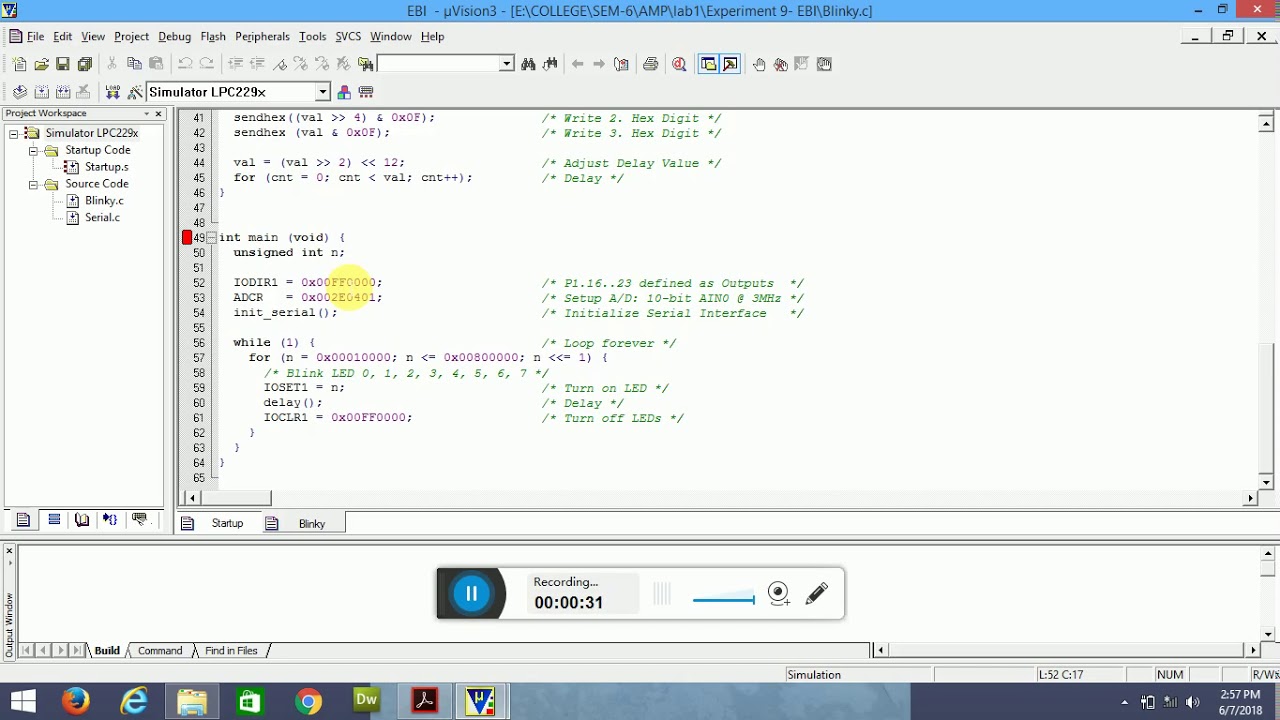Collapse the Simulator LPC229x tree root
This screenshot has width=1280, height=720.
pos(14,133)
